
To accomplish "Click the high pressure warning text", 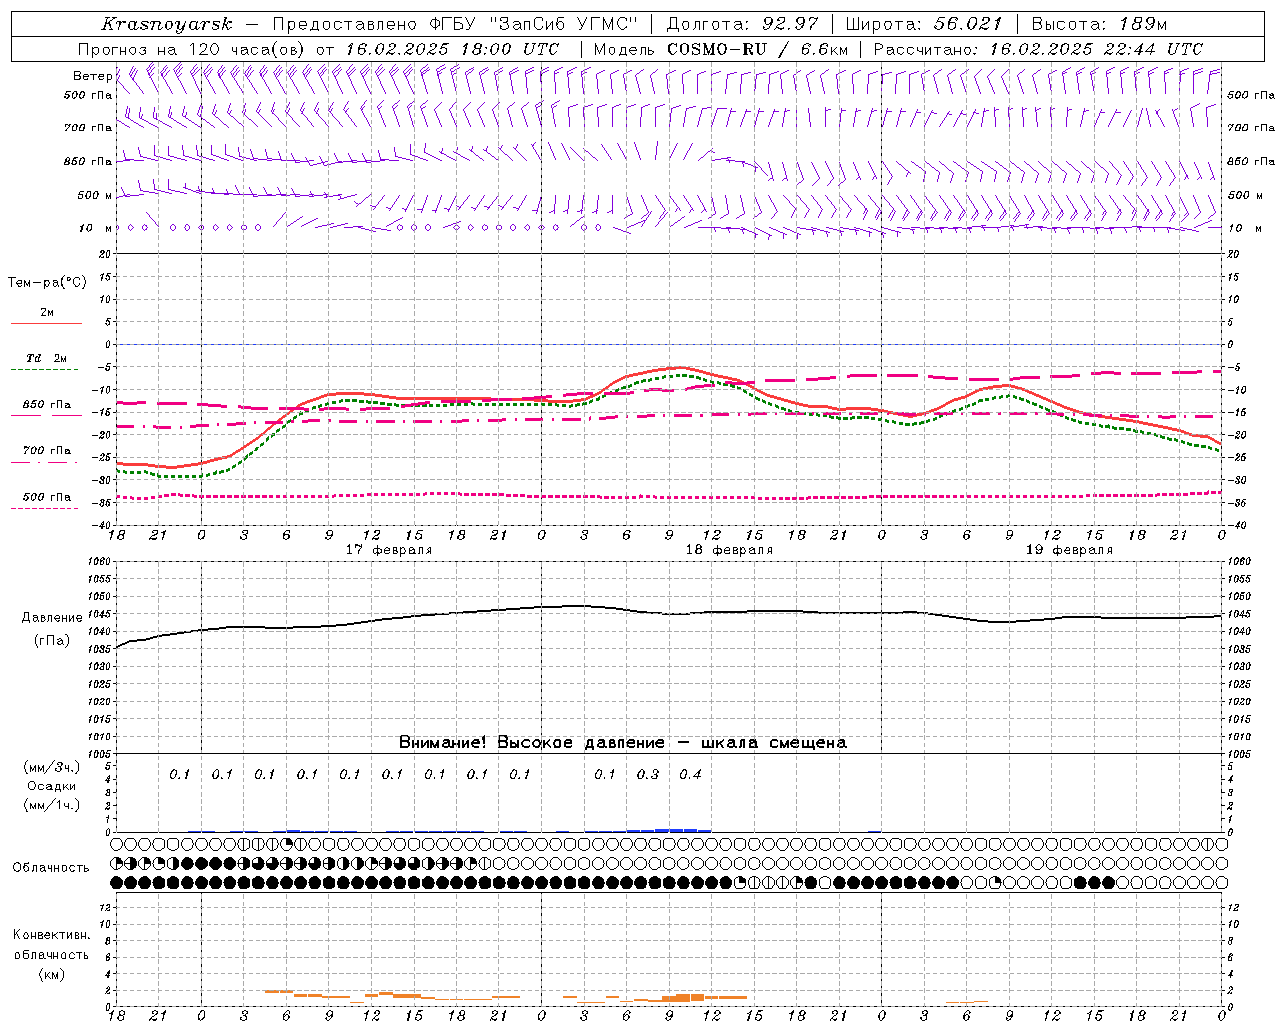I will click(622, 742).
